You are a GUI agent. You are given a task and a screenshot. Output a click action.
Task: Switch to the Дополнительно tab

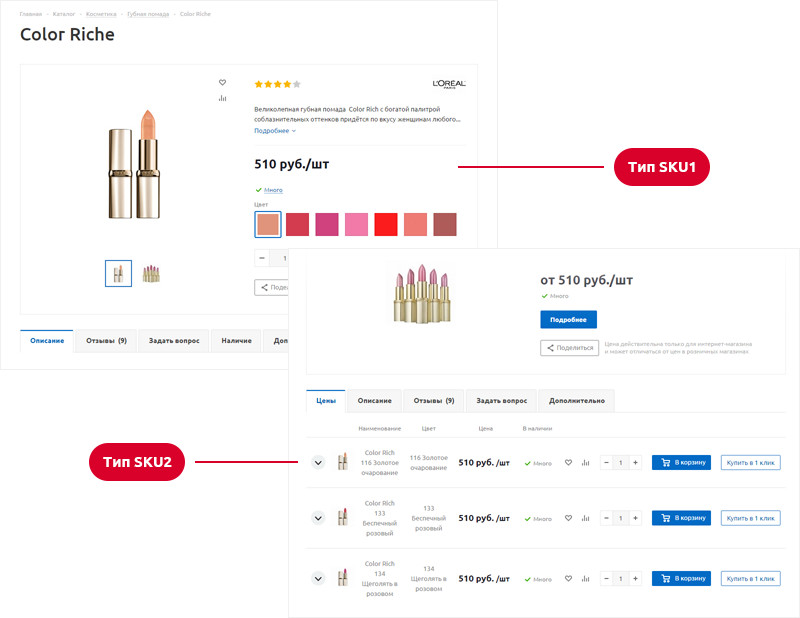(x=575, y=401)
